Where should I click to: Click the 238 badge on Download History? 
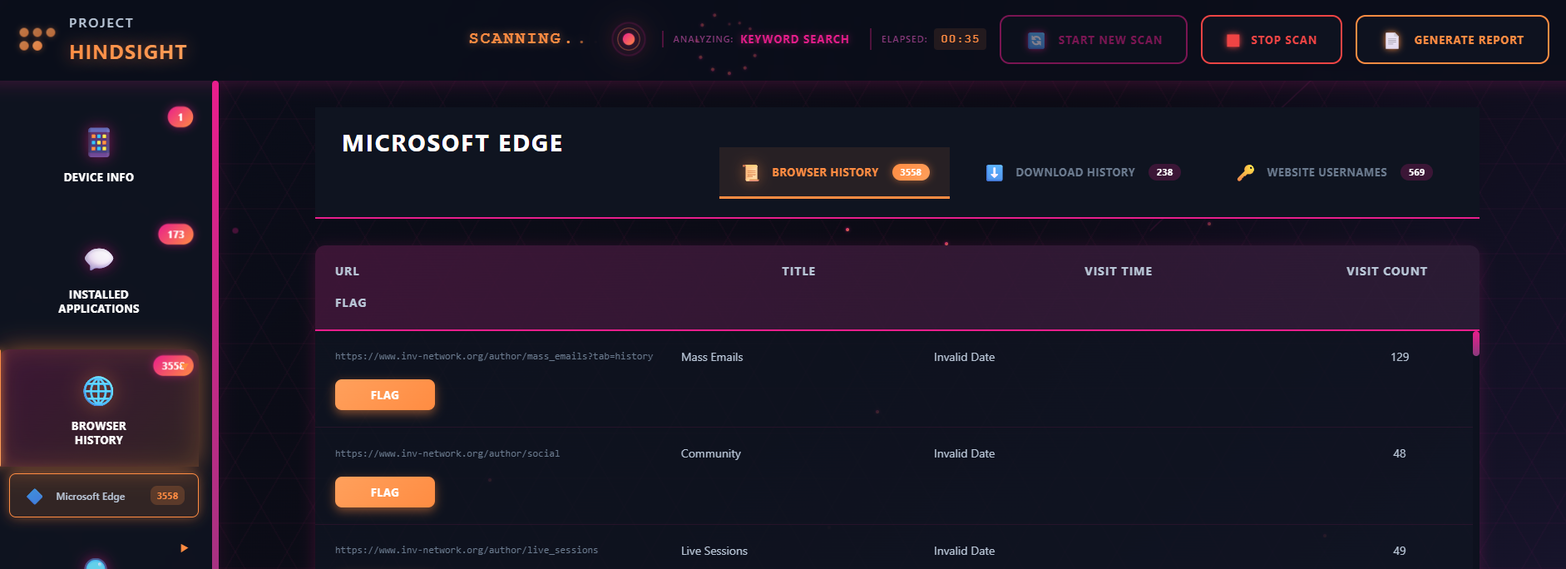[1164, 172]
